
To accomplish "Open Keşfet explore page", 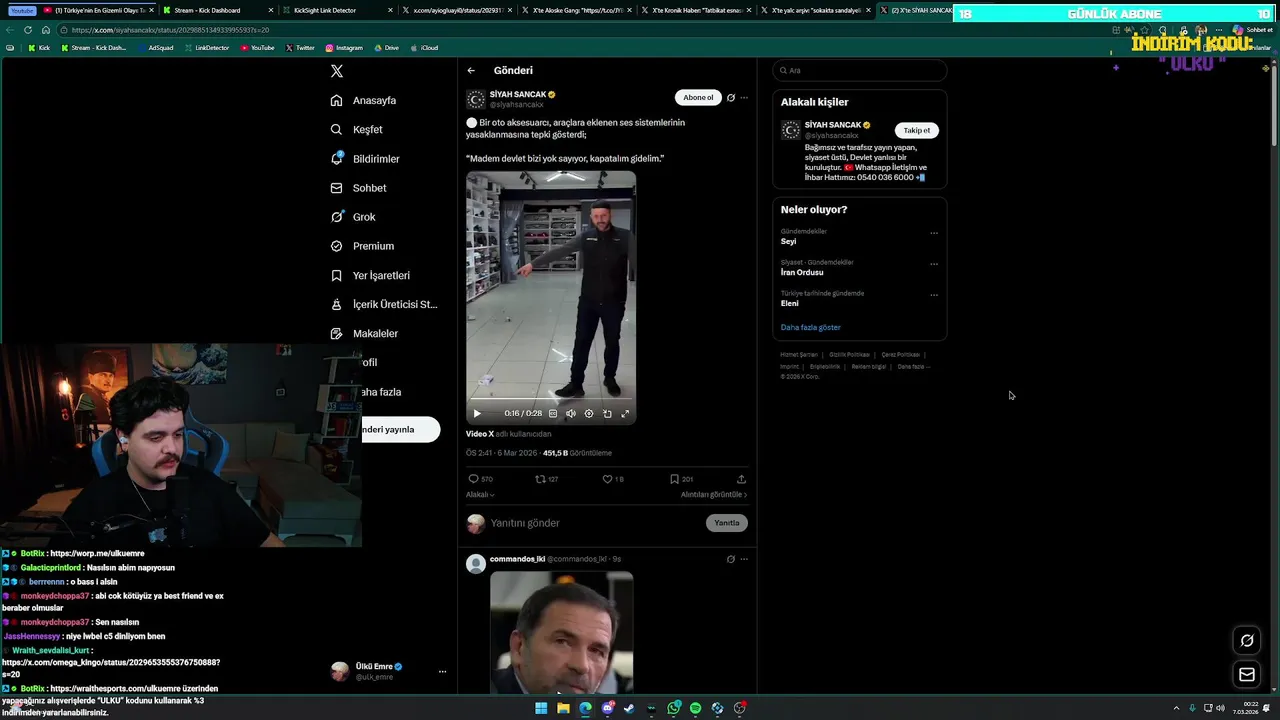I will [x=357, y=129].
